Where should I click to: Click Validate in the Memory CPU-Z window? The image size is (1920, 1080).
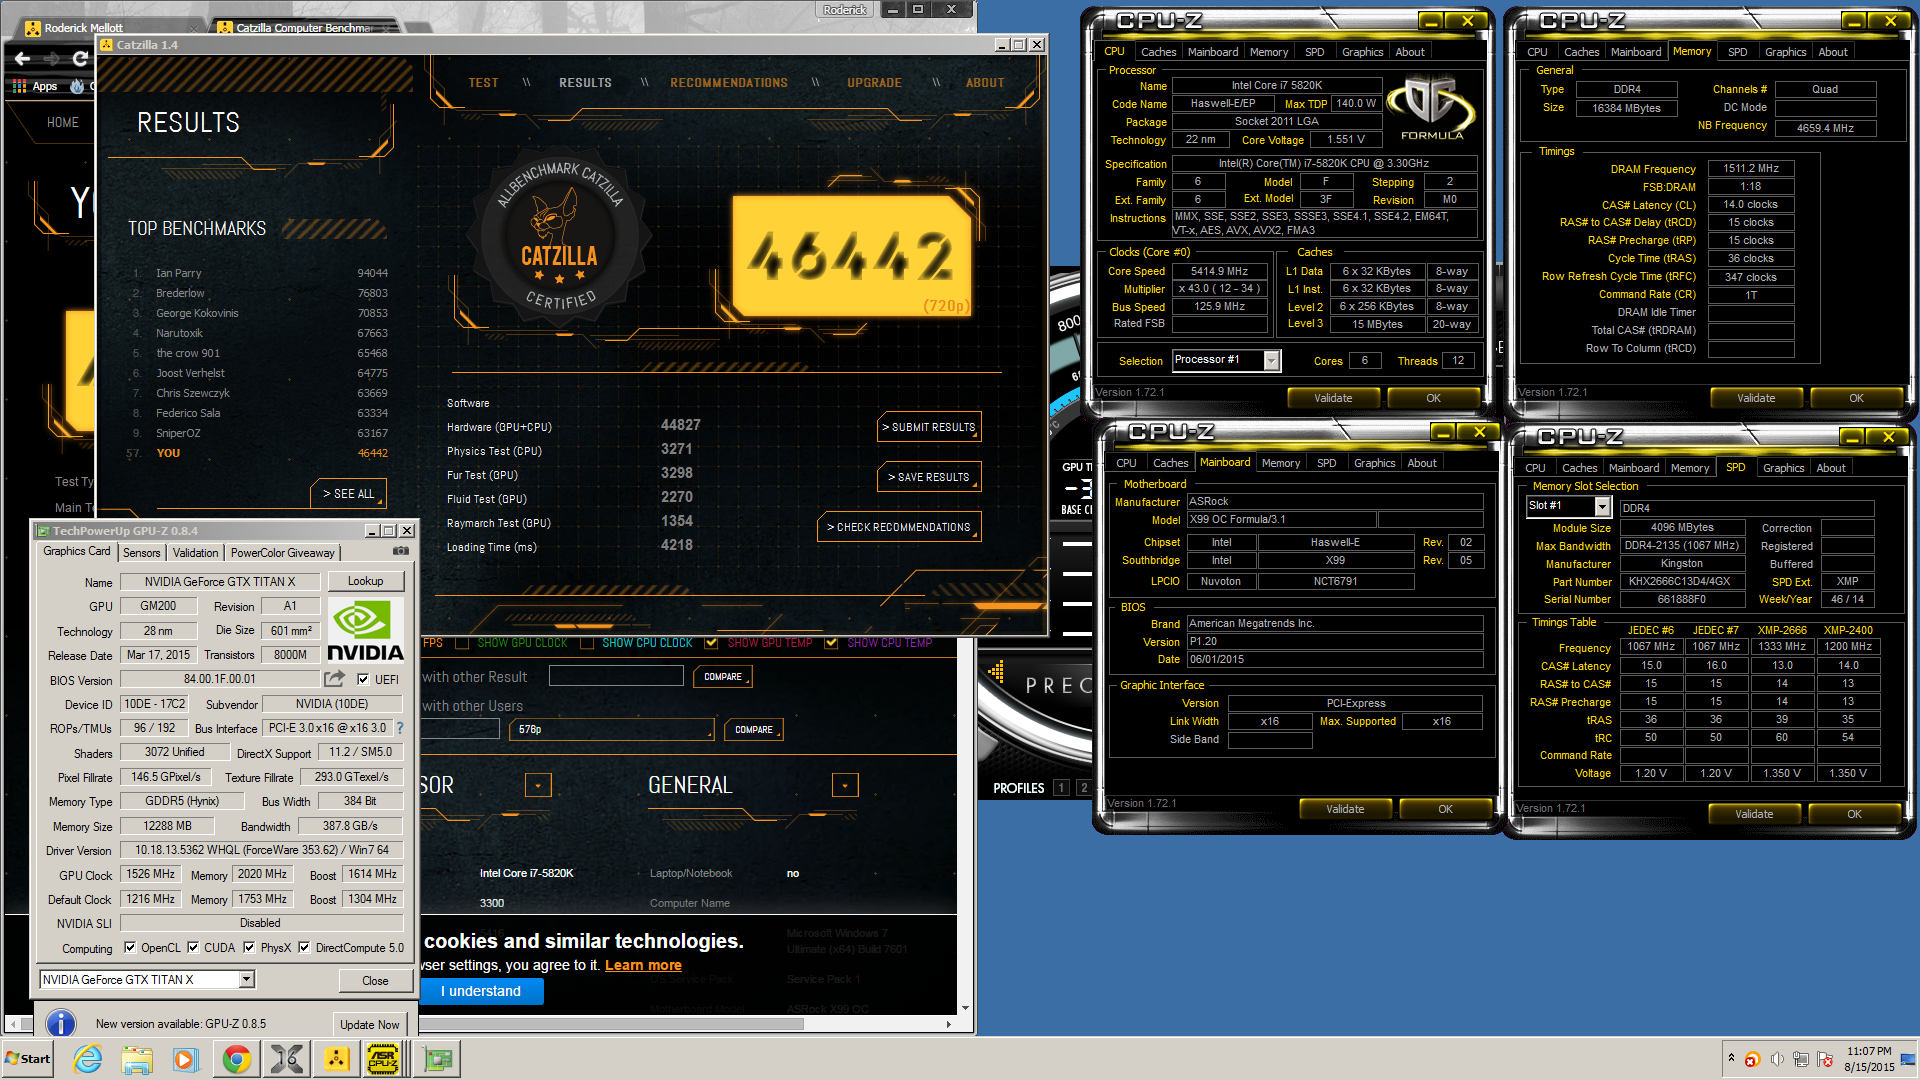coord(1756,398)
